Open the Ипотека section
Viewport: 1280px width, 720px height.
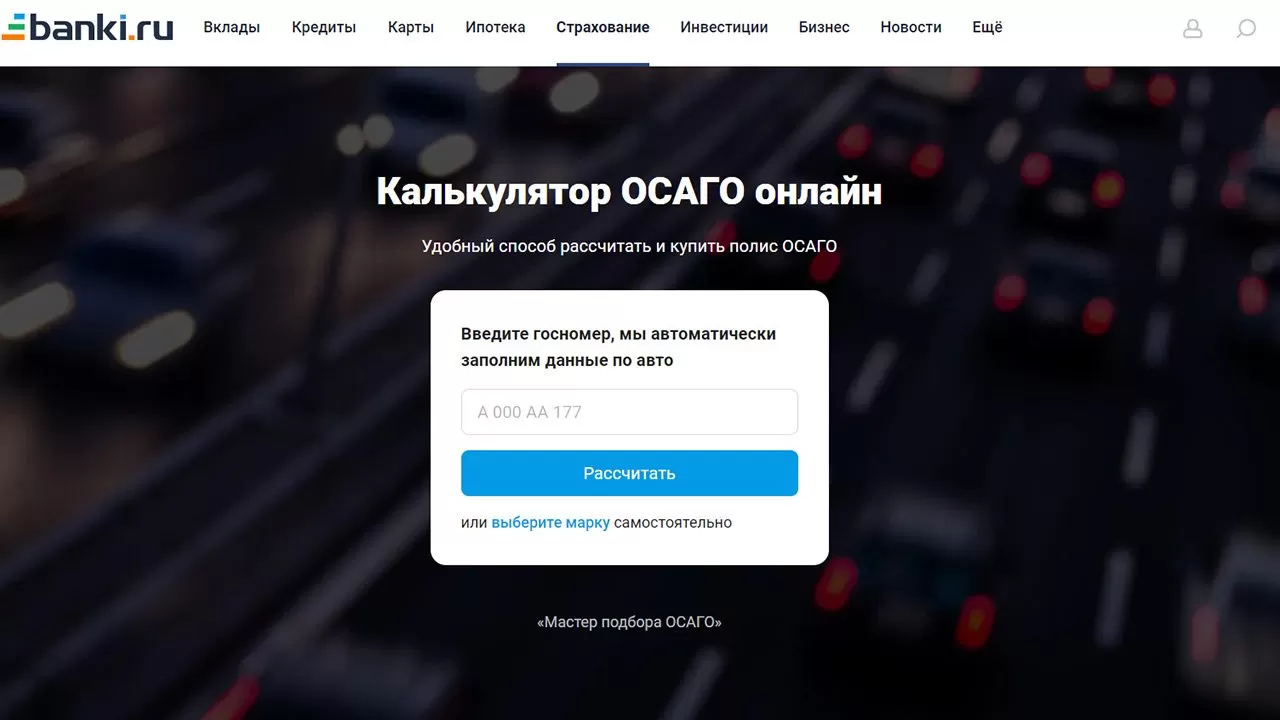point(495,28)
